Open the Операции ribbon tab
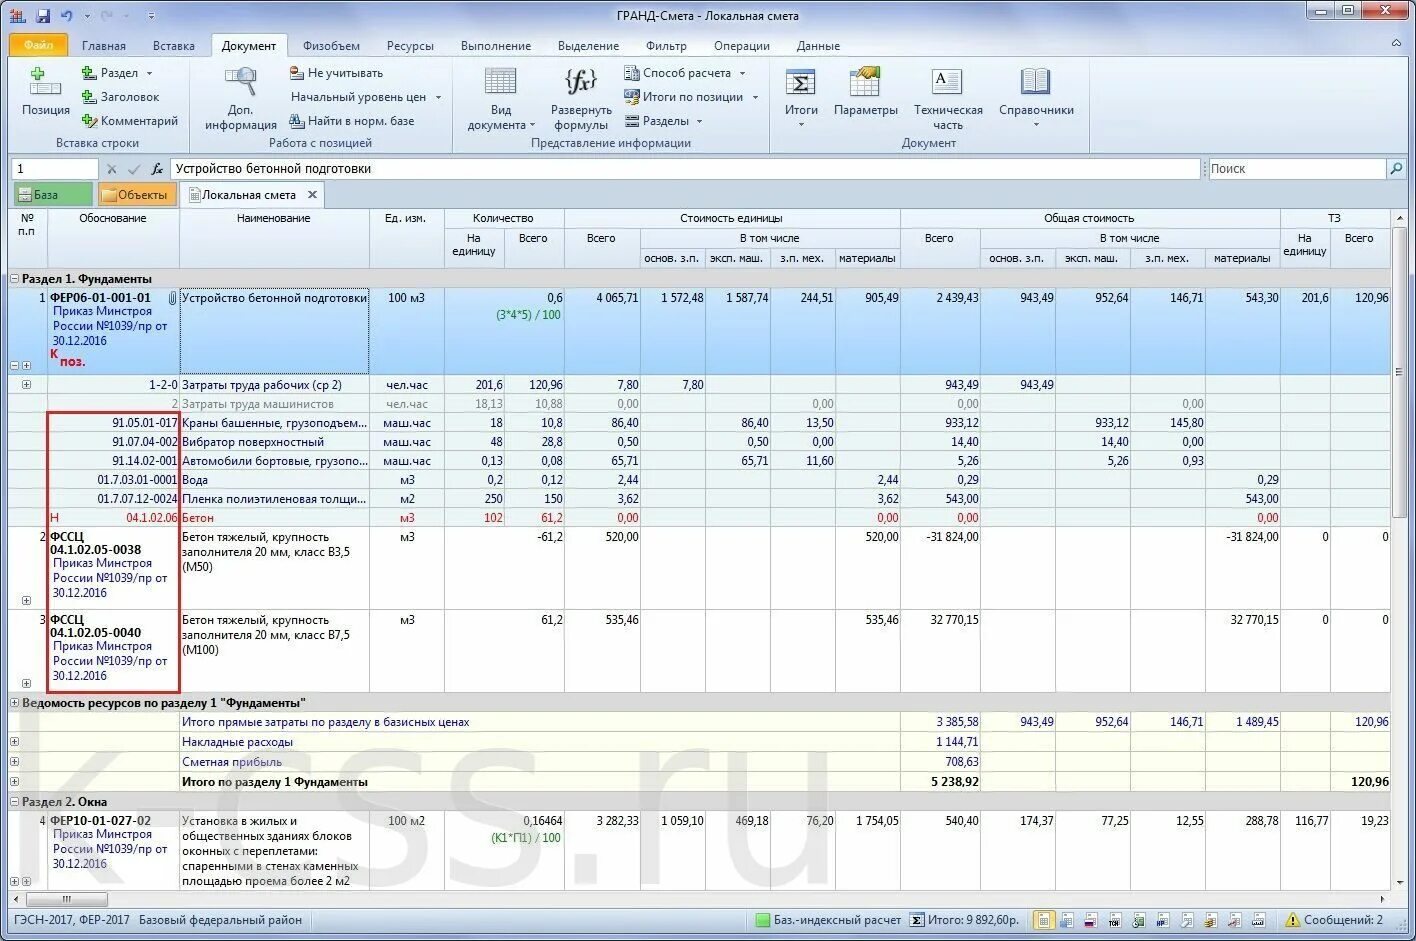 point(742,46)
